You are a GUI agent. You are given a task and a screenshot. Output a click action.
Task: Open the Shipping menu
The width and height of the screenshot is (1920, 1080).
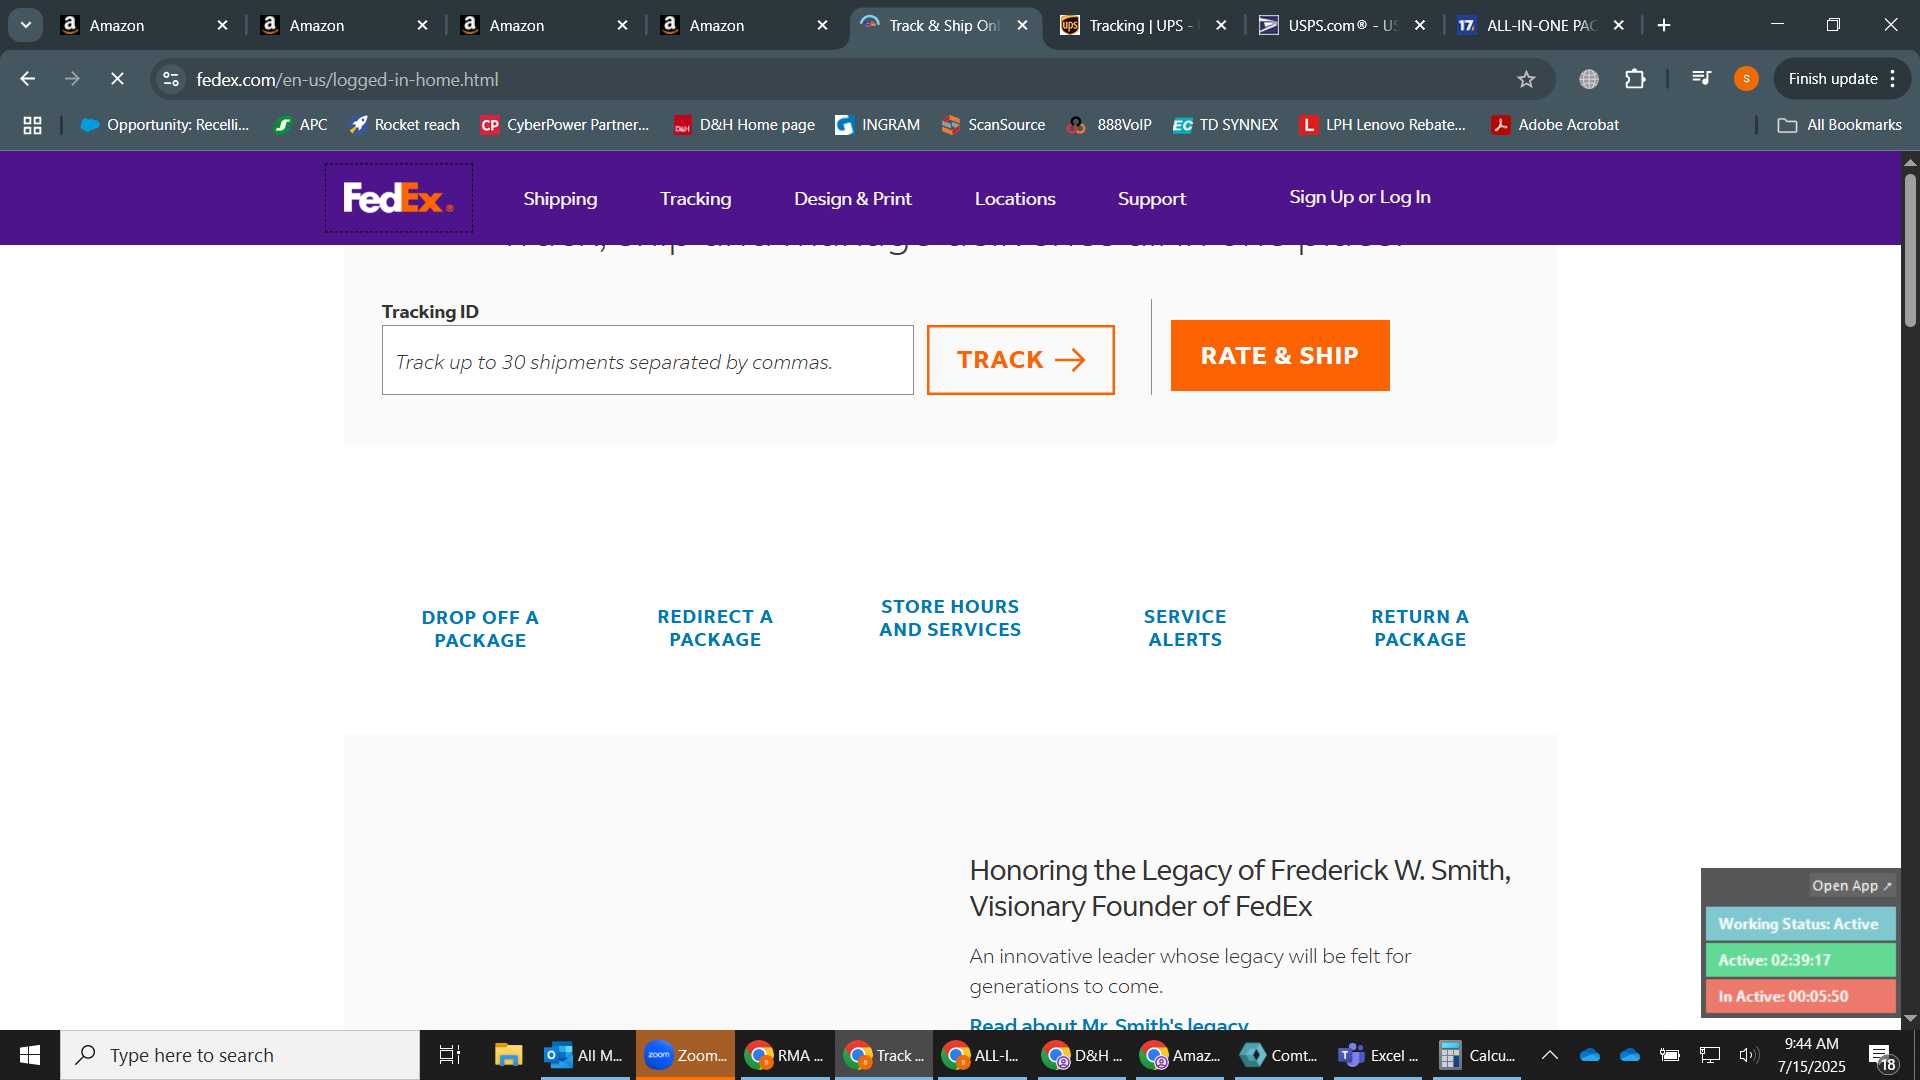[x=560, y=199]
